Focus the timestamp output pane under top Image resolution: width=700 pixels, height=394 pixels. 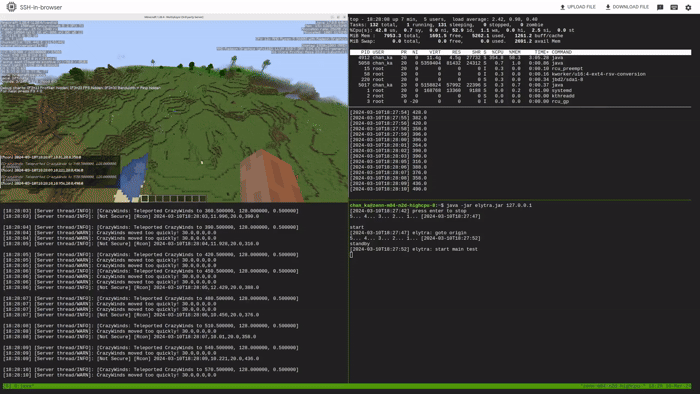pyautogui.click(x=520, y=151)
